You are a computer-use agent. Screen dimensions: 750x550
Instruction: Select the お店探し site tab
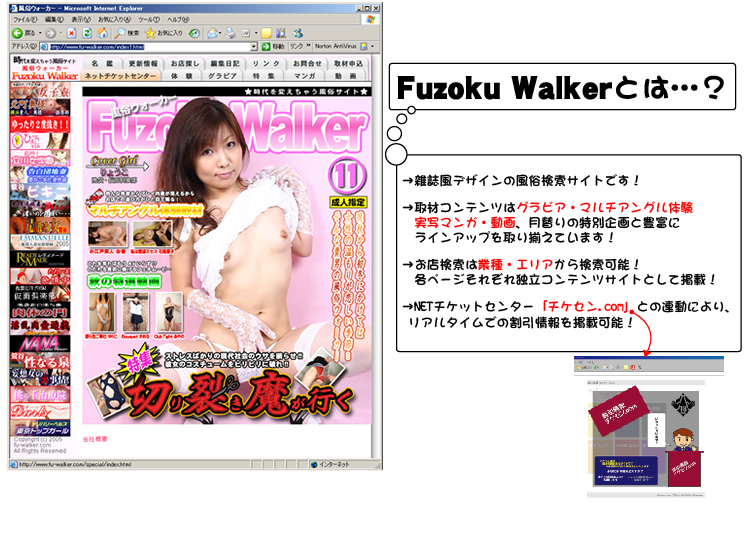click(x=185, y=63)
